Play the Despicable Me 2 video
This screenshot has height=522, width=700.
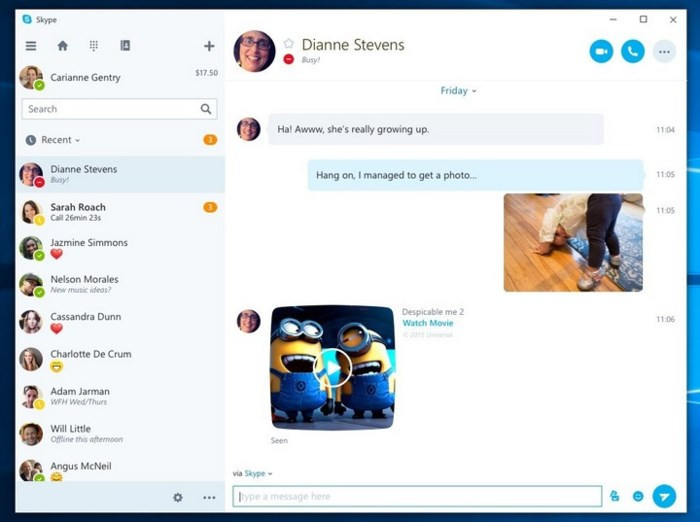pos(333,368)
